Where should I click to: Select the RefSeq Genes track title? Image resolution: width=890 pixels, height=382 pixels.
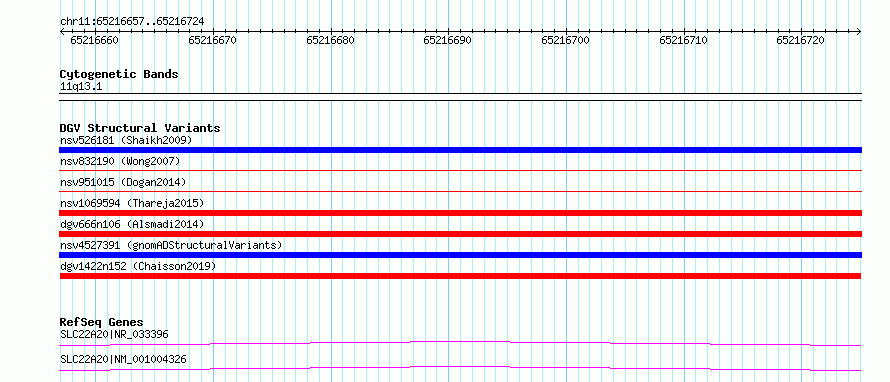[101, 322]
